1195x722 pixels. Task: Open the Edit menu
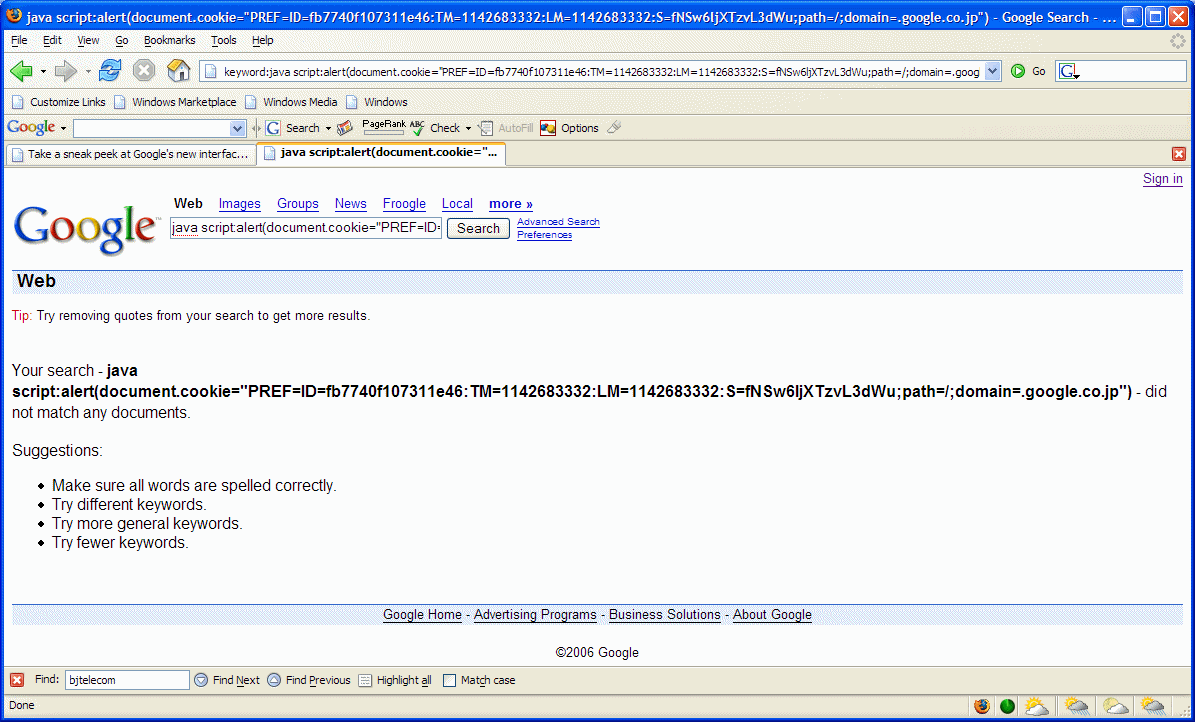coord(52,40)
